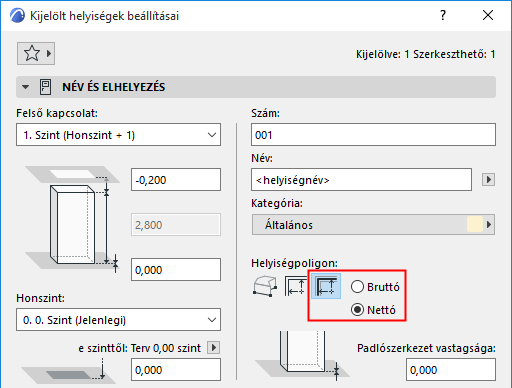512x388 pixels.
Task: Click the Szám field containing 001
Action: click(x=373, y=135)
